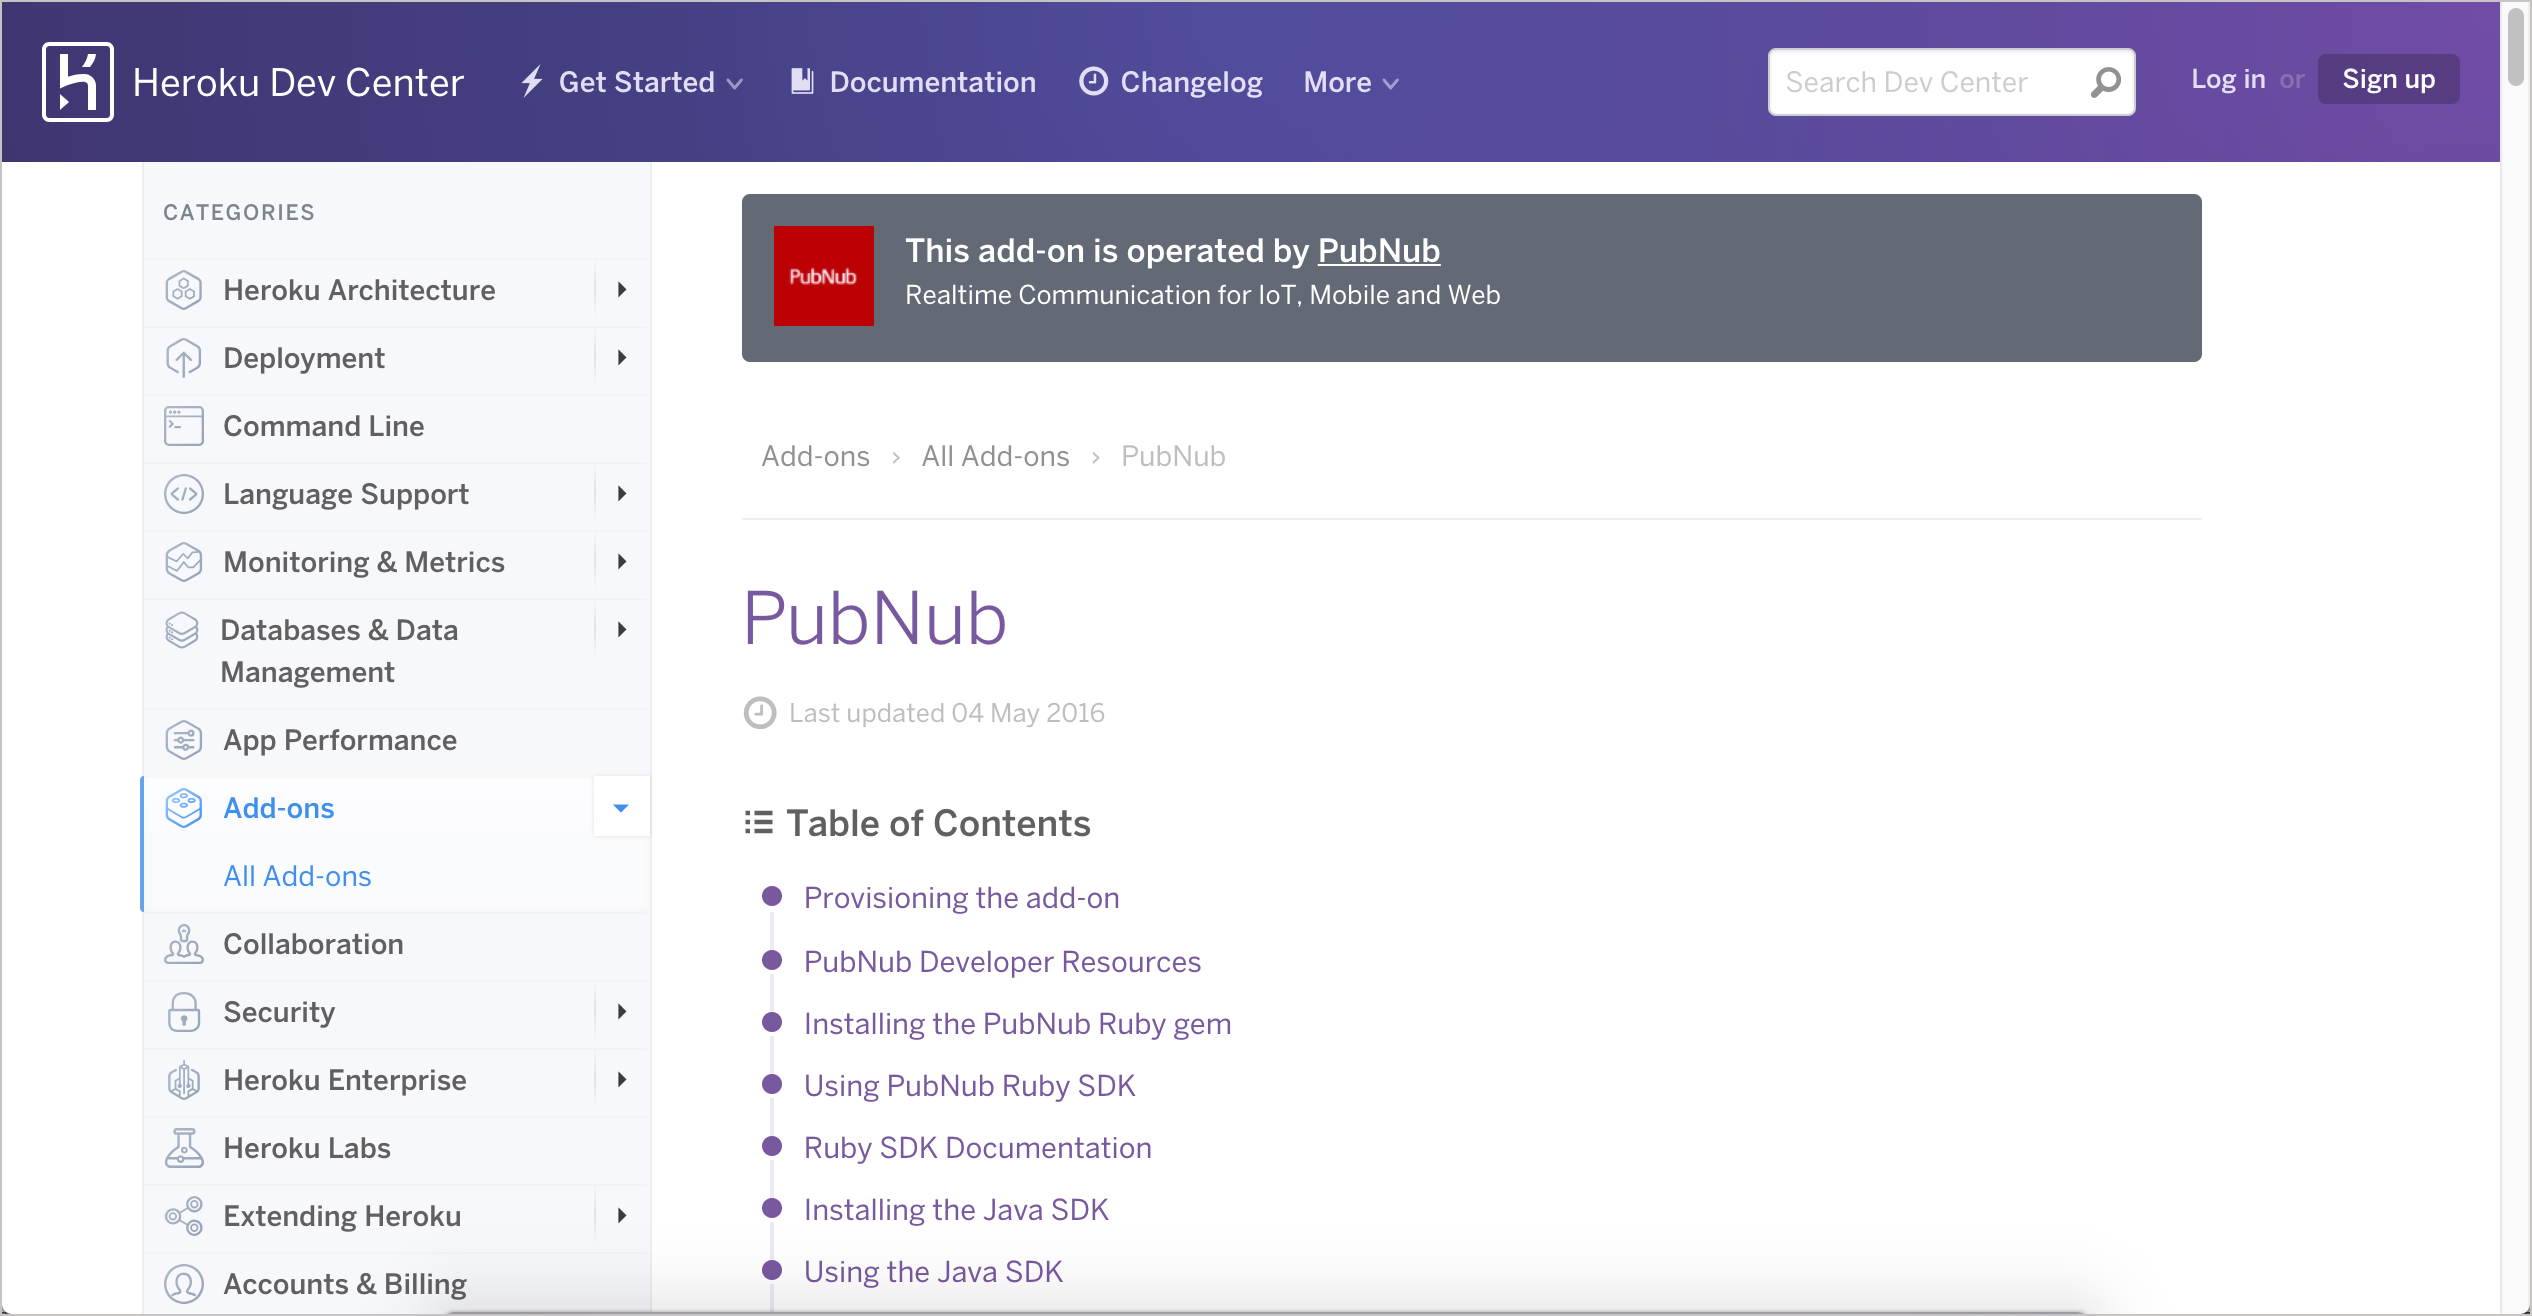
Task: Click the lightning bolt Get Started icon
Action: coord(533,81)
